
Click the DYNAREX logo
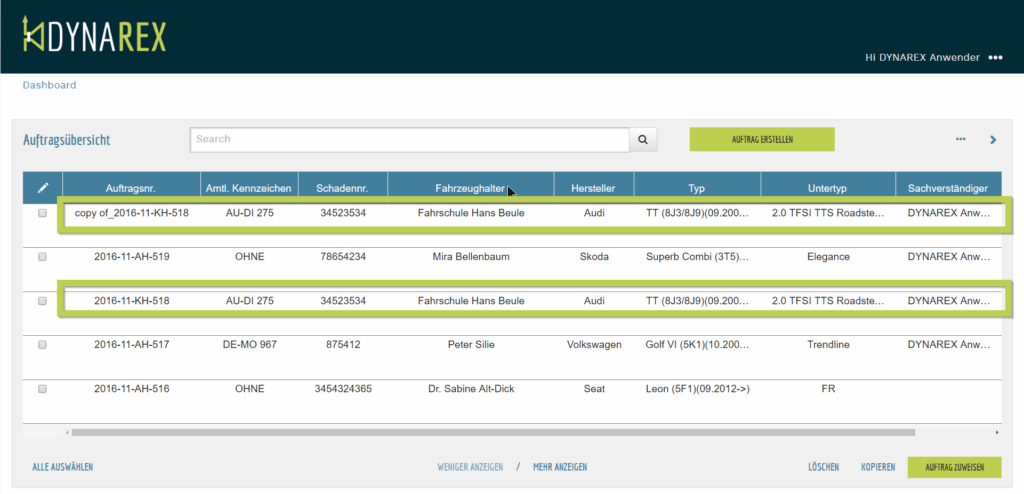pos(94,36)
